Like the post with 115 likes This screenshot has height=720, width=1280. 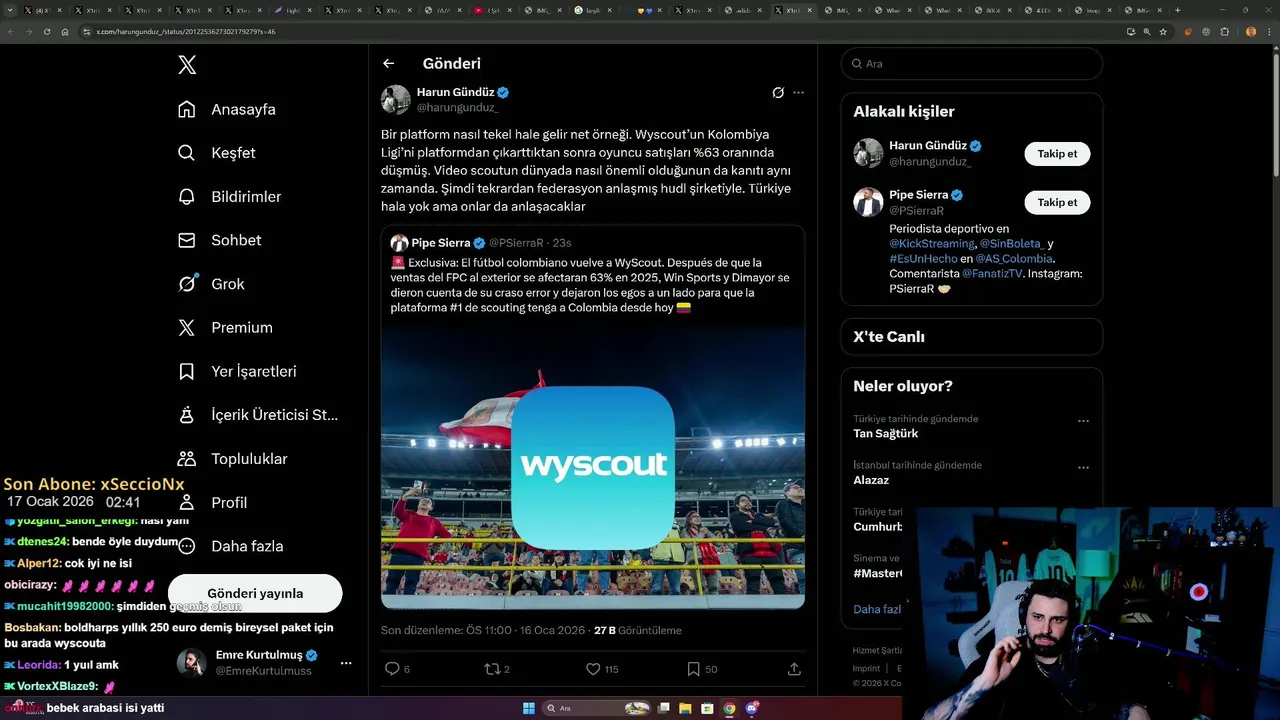(x=593, y=669)
